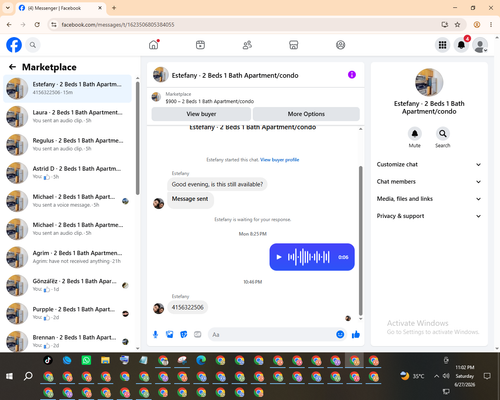Search in conversation using magnifier icon
Screen dimensions: 500x400
coord(443,134)
